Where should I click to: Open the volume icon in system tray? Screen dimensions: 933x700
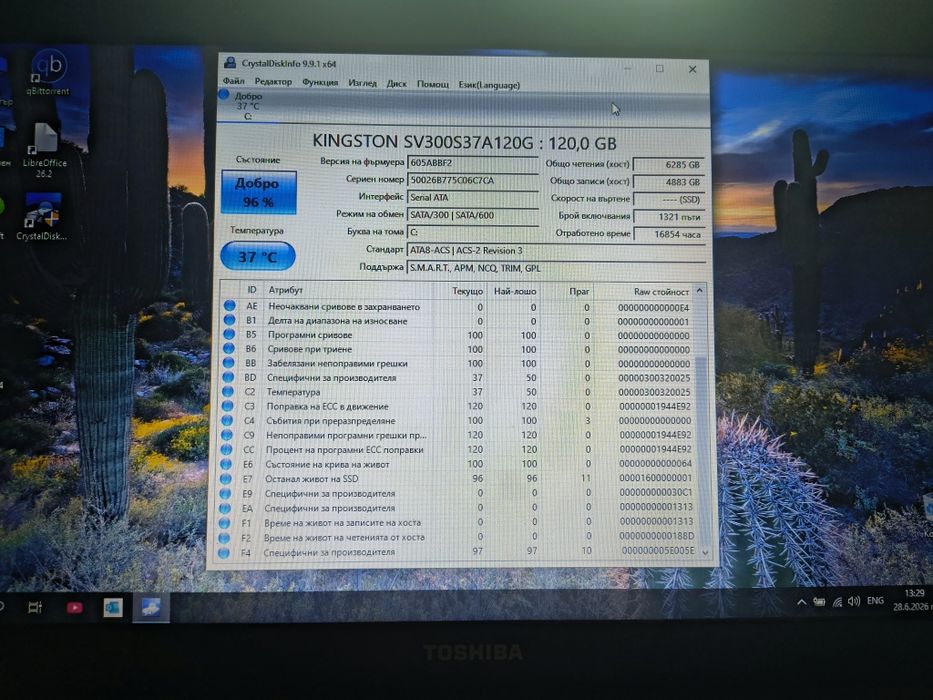(854, 602)
